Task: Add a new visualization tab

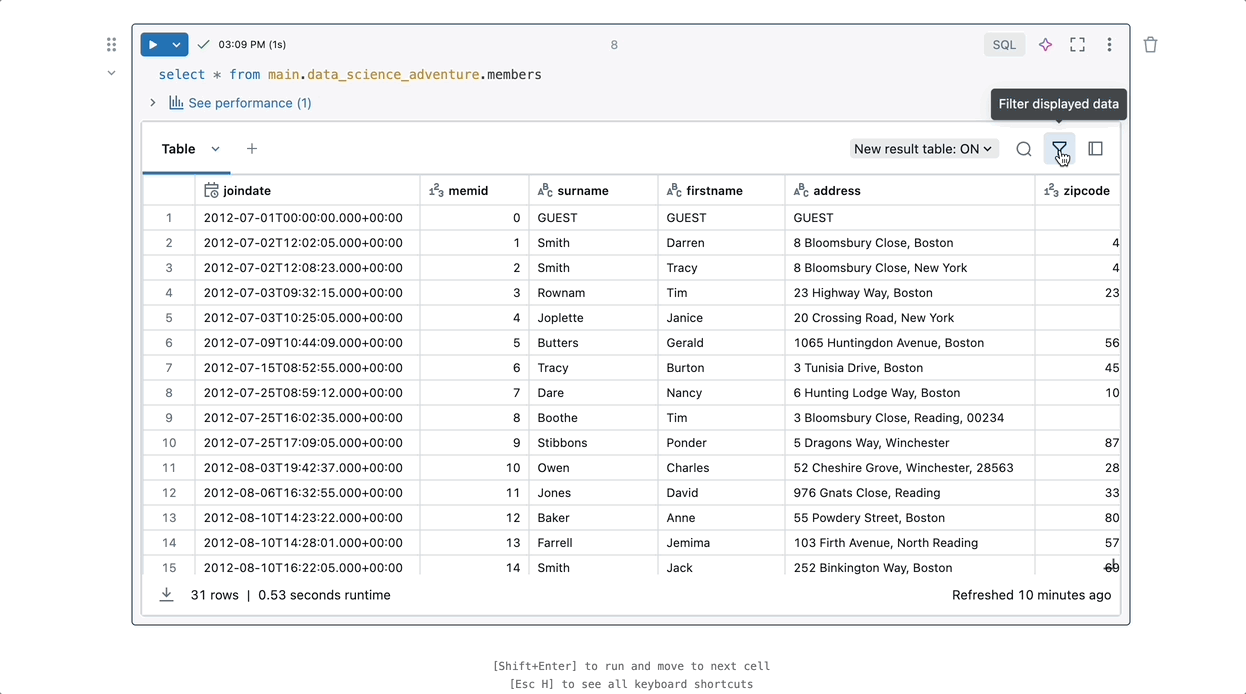Action: 252,149
